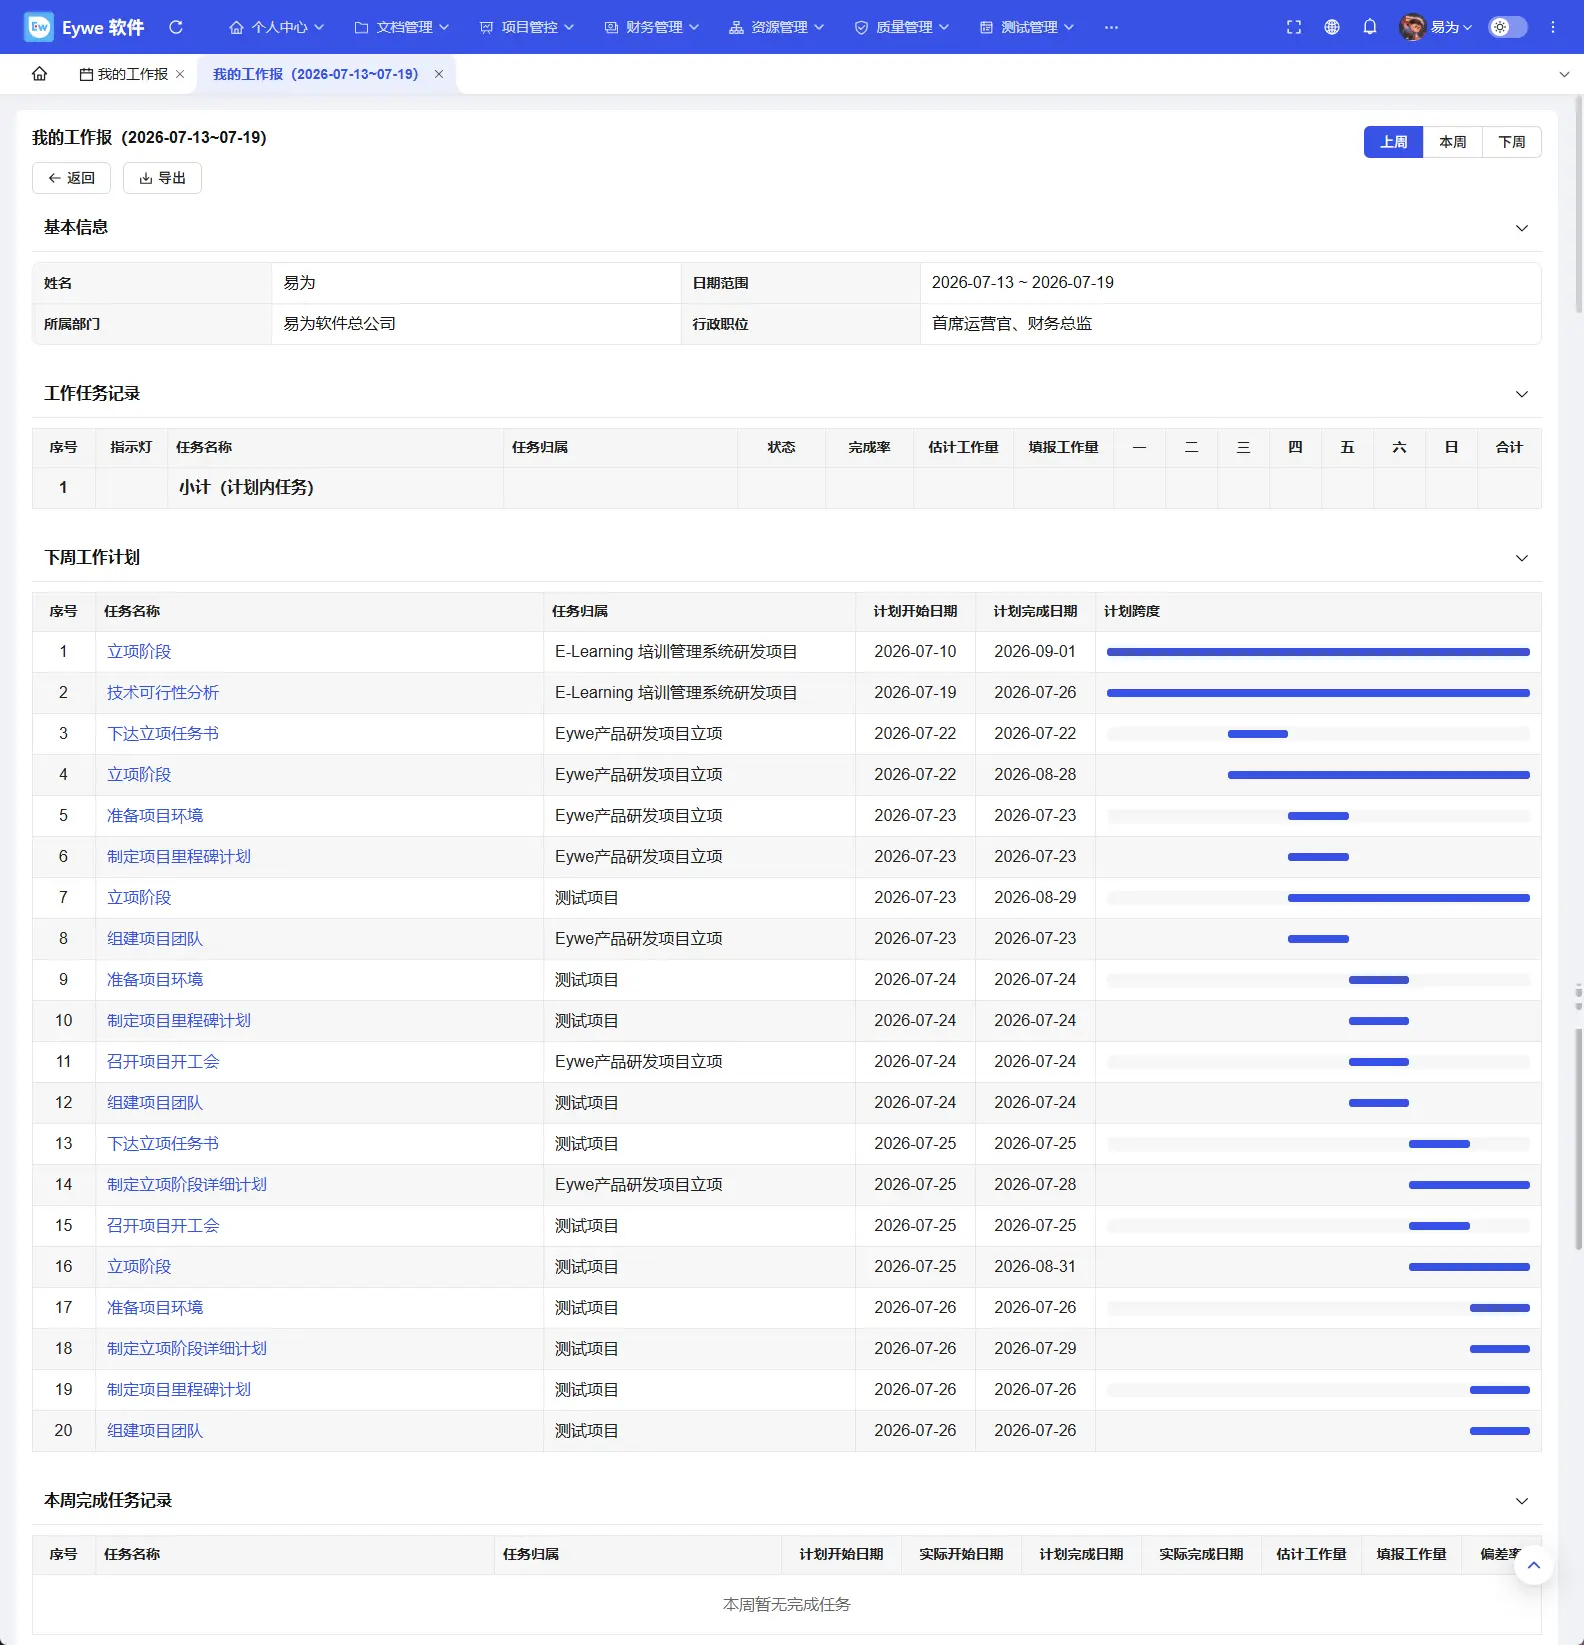The height and width of the screenshot is (1645, 1584).
Task: Expand the tab list chevron at right
Action: coord(1564,74)
